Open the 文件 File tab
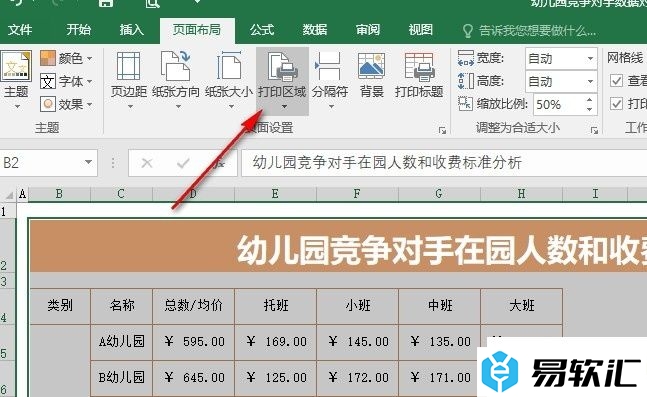The width and height of the screenshot is (647, 397). pos(20,30)
